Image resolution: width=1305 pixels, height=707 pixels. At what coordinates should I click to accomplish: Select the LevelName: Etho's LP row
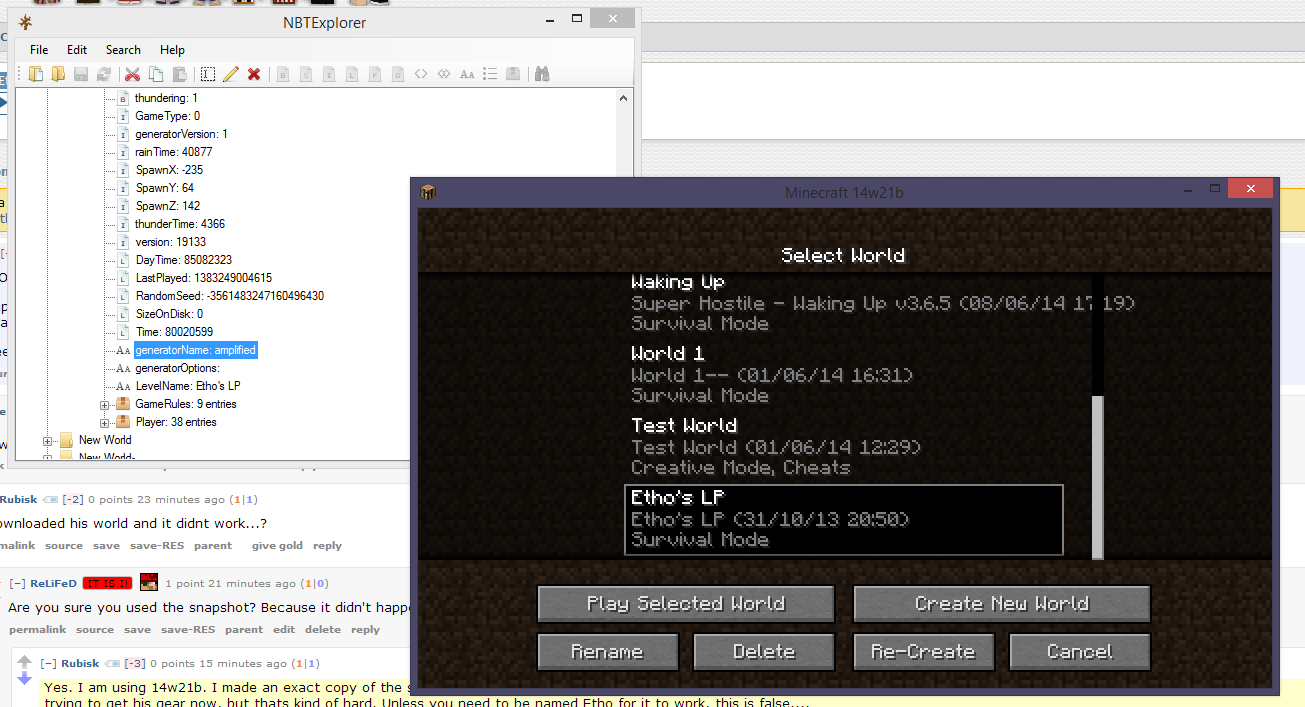[188, 386]
